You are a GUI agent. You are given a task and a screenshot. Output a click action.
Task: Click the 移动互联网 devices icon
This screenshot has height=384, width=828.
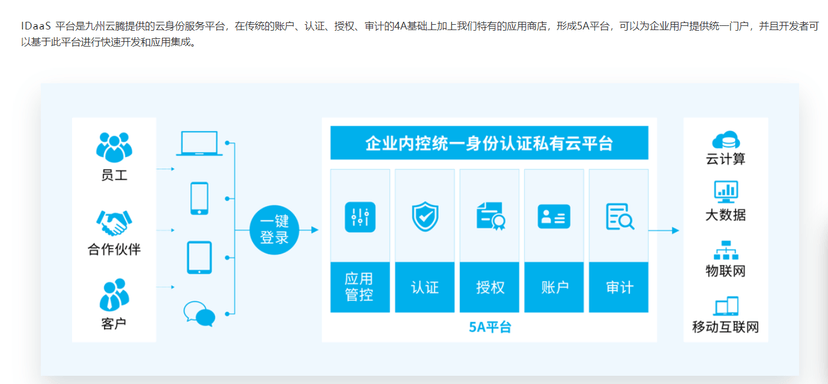[726, 306]
